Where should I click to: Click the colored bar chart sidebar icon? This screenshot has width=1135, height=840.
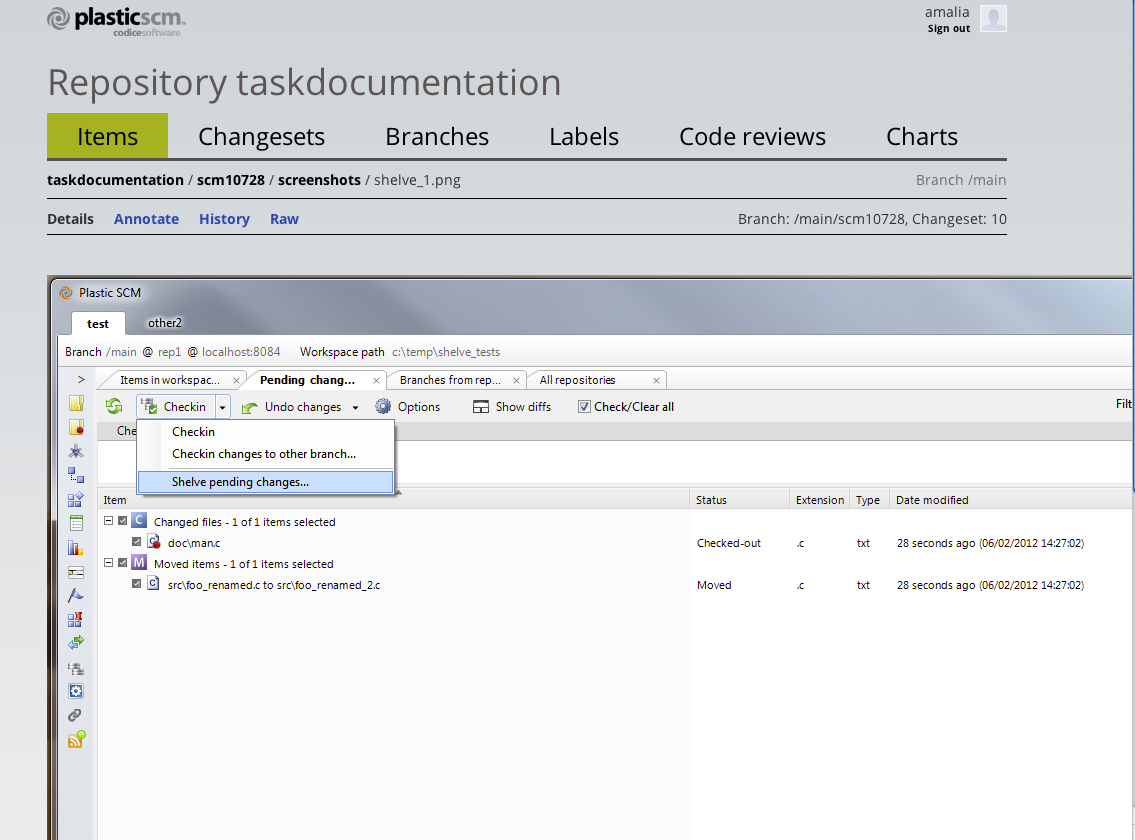click(x=76, y=547)
